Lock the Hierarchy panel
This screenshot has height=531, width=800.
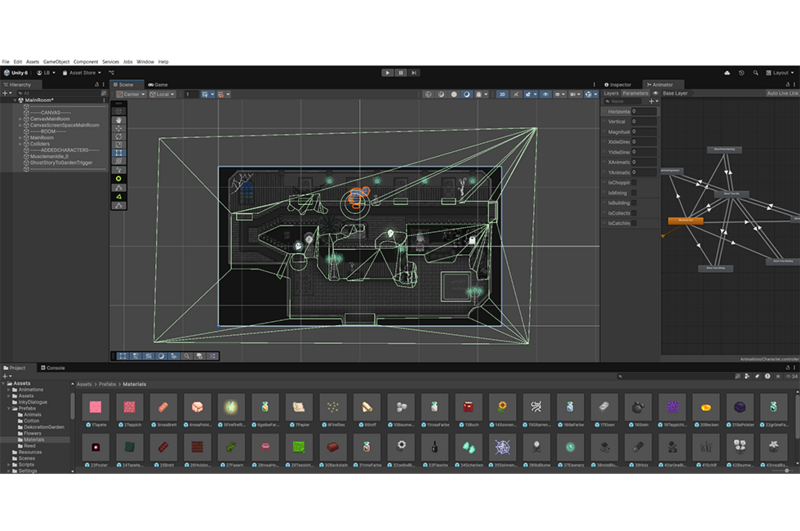tap(97, 85)
